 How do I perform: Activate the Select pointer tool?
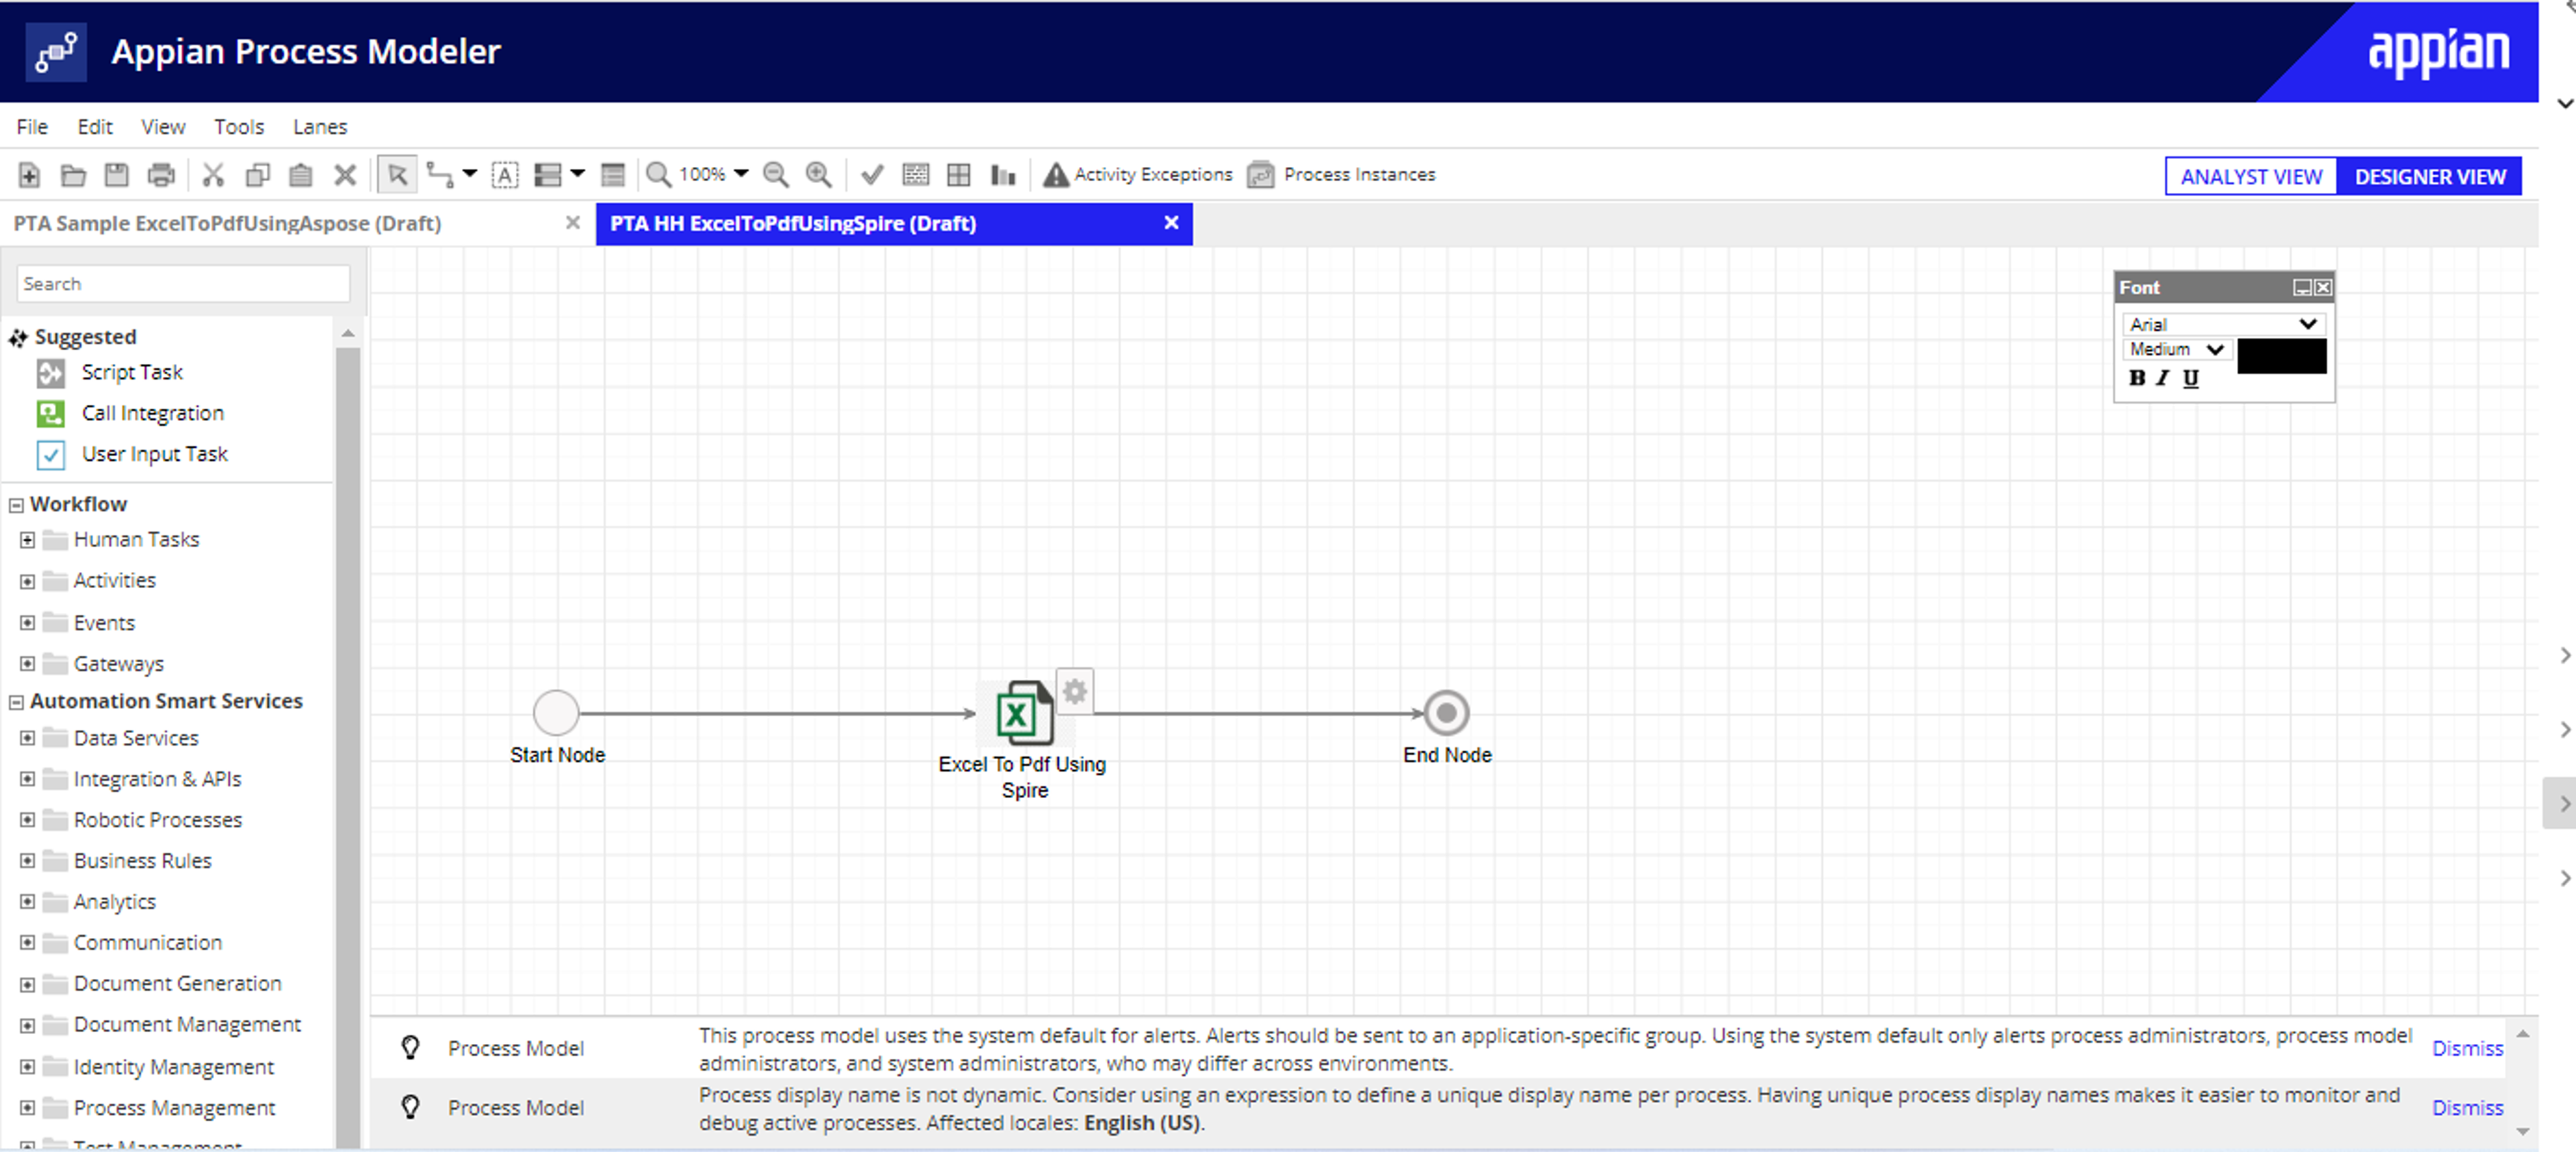point(397,175)
